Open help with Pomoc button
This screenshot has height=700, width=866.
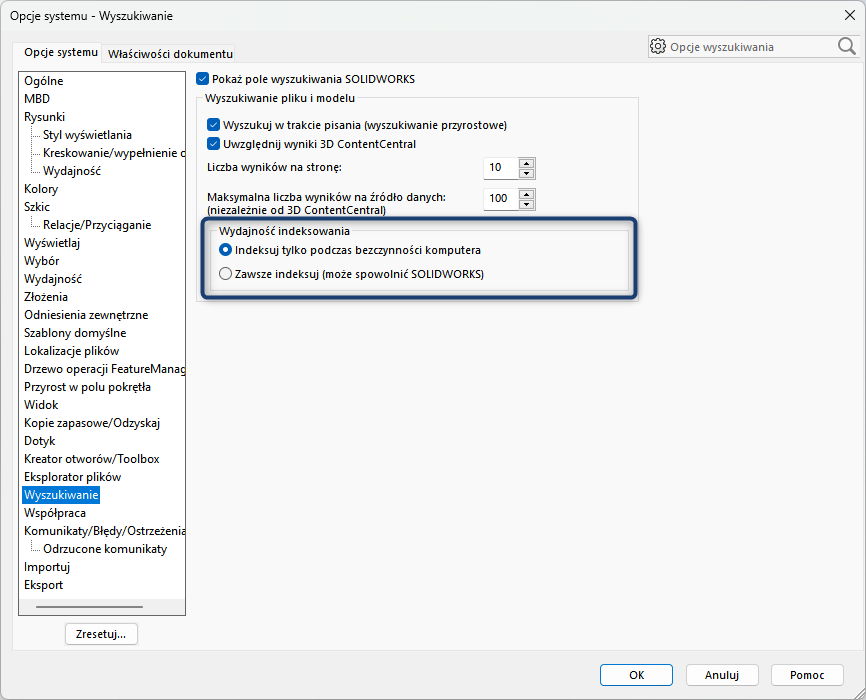coord(807,675)
